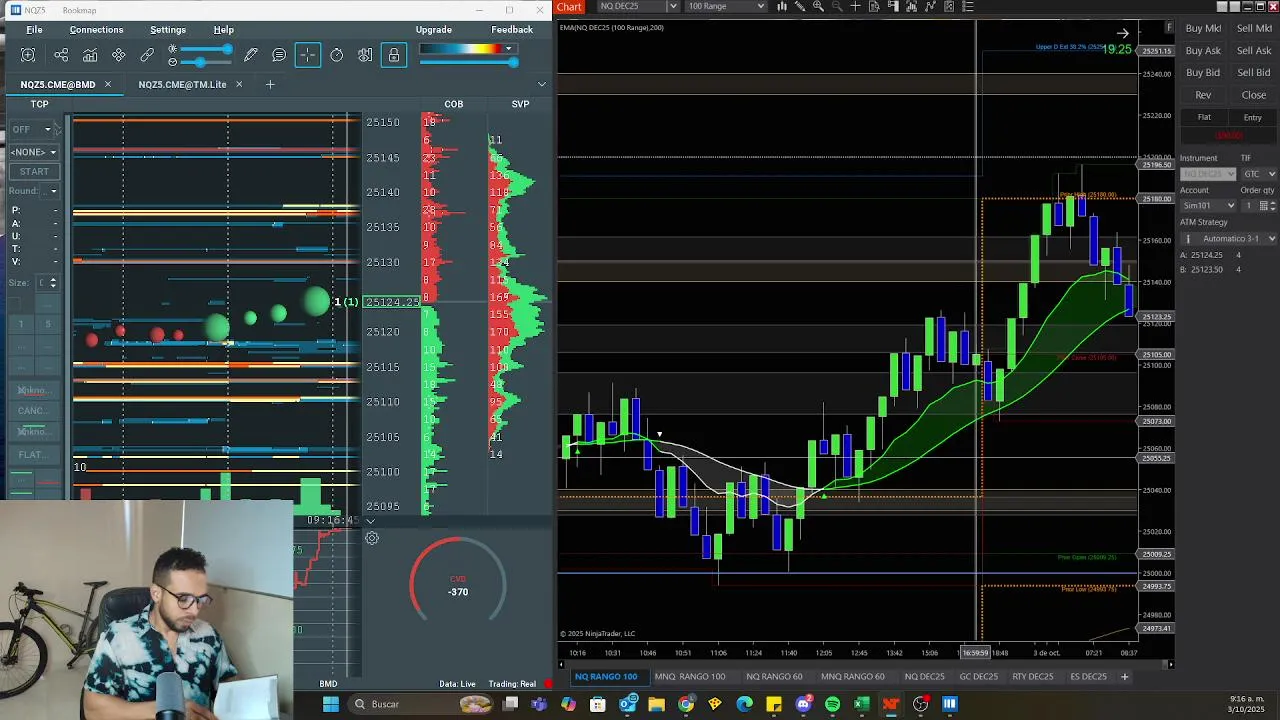Click the chart properties list icon in NinjaTrader
Screen dimensions: 1280x720
tap(968, 7)
